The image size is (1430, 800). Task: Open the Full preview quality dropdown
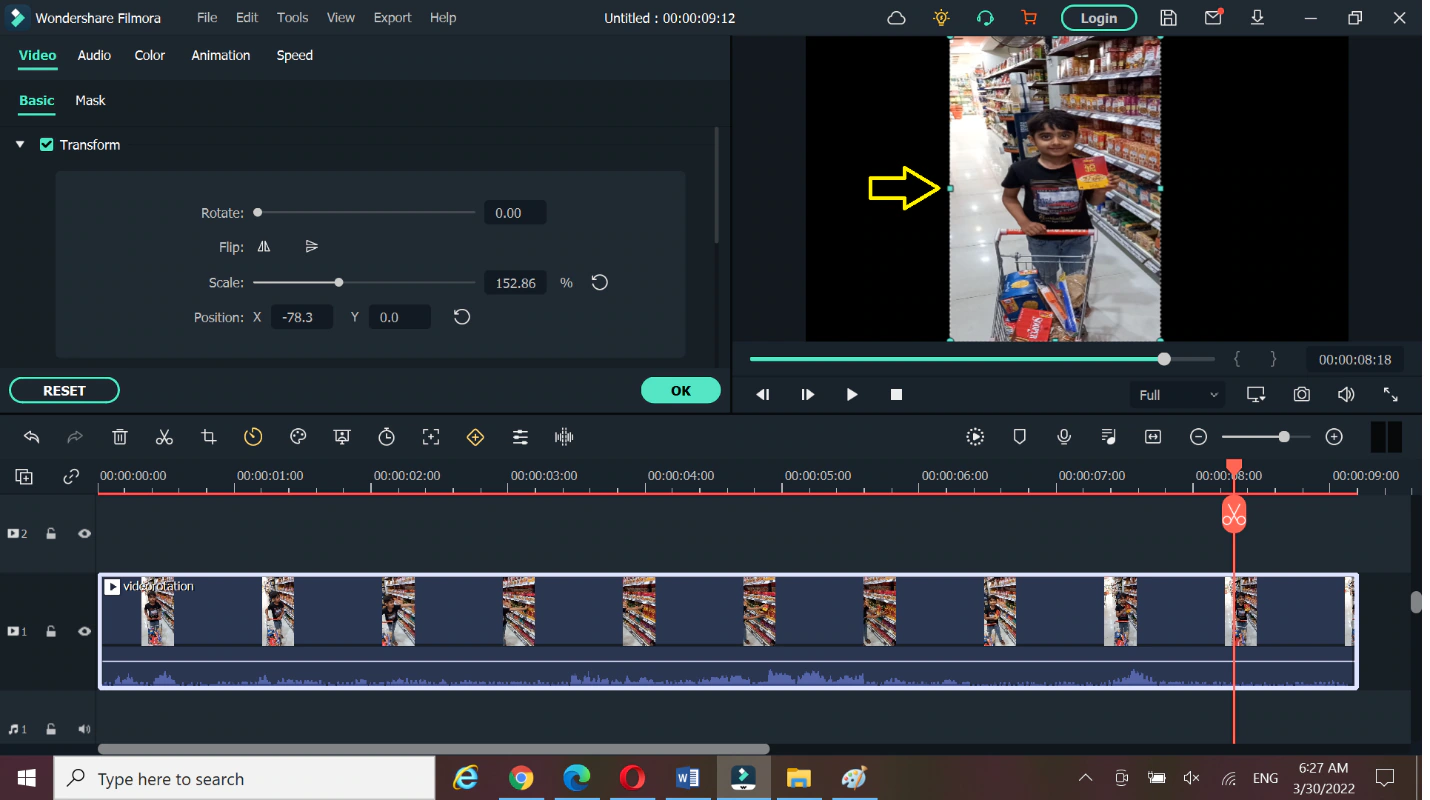(1176, 395)
